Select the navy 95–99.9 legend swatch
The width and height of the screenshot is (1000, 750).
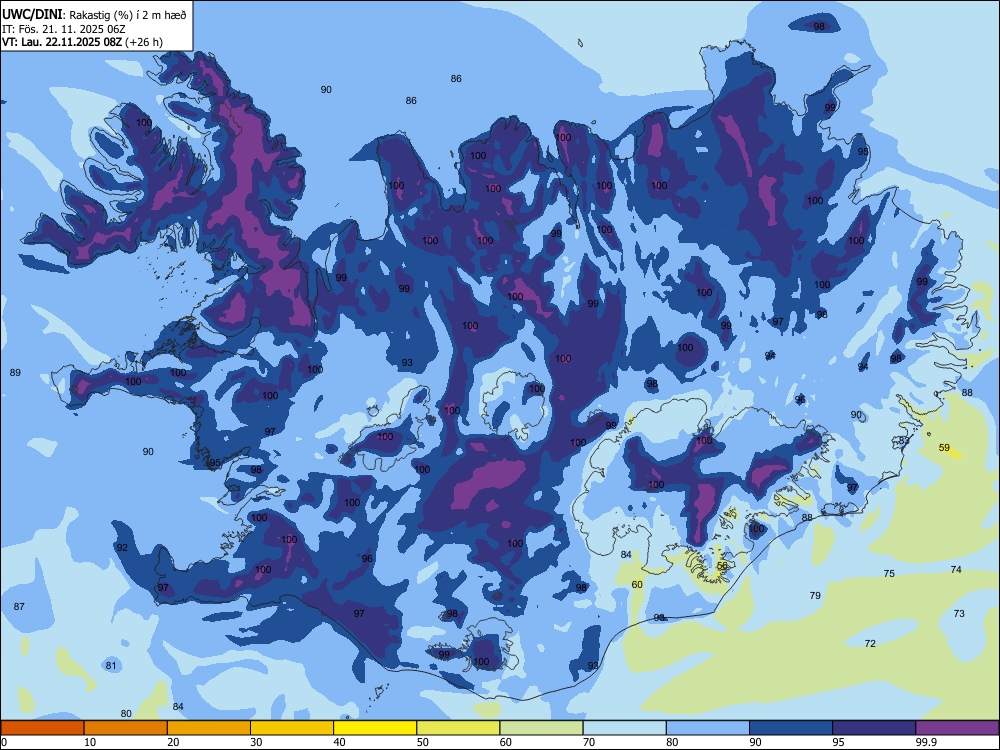pyautogui.click(x=874, y=728)
